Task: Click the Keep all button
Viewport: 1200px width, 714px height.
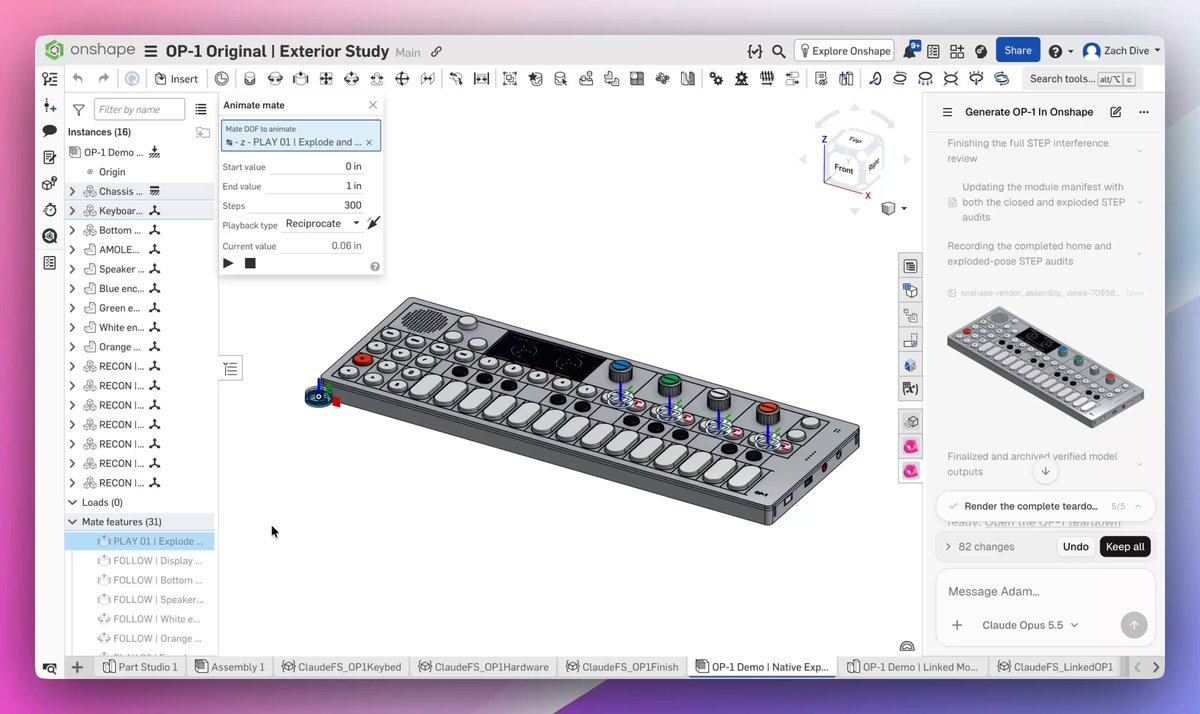Action: 1125,547
